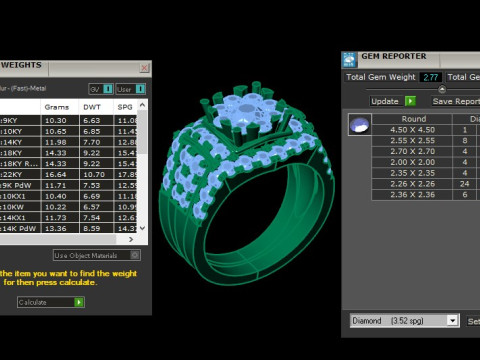Screen dimensions: 480x360
Task: Click the DWT column header
Action: pyautogui.click(x=92, y=107)
